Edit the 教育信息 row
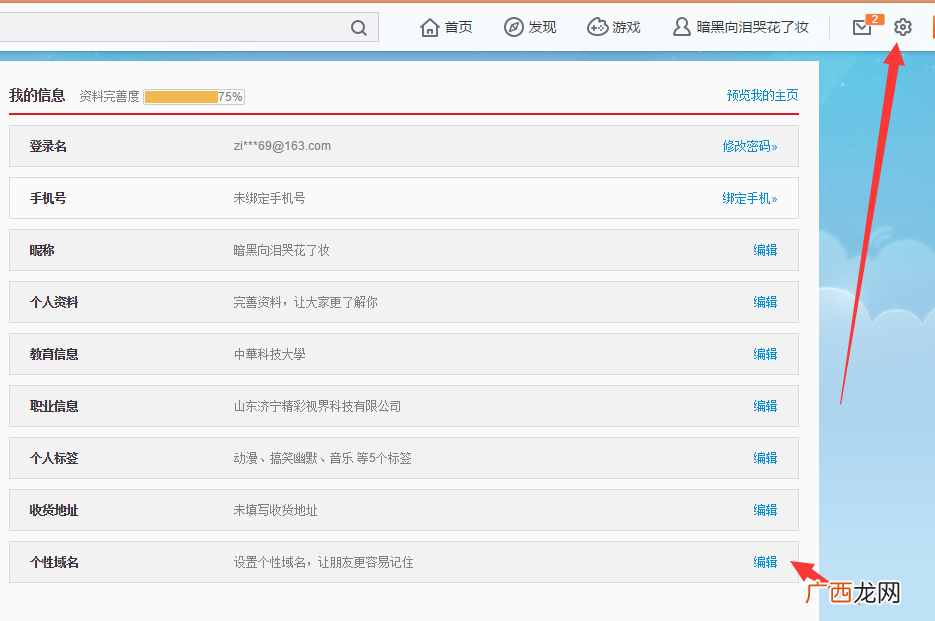935x621 pixels. coord(765,354)
